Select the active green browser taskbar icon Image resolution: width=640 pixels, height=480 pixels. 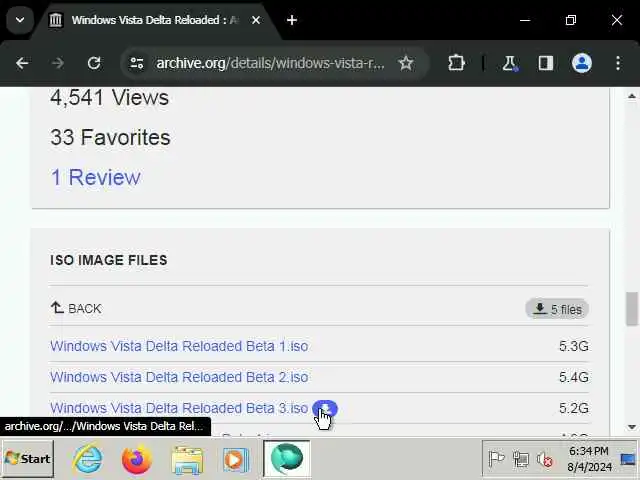(287, 459)
